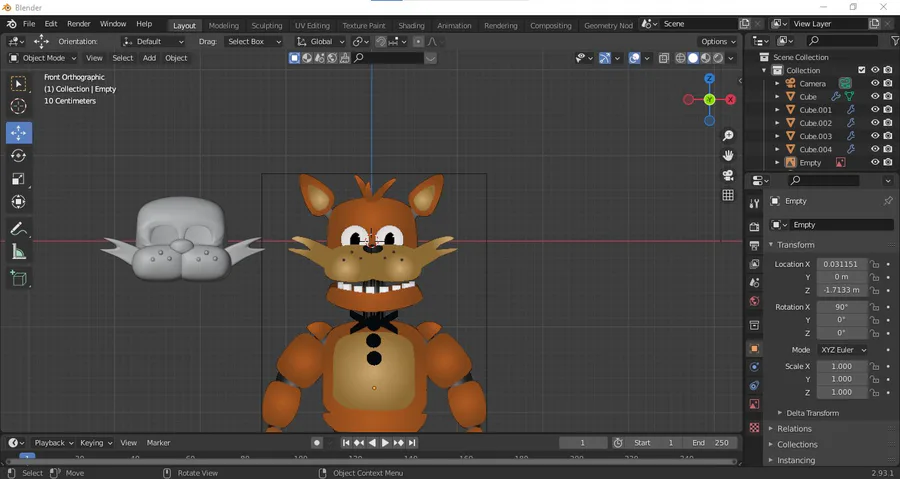The image size is (900, 479).
Task: Toggle Cube.004 visibility eye
Action: tap(875, 149)
